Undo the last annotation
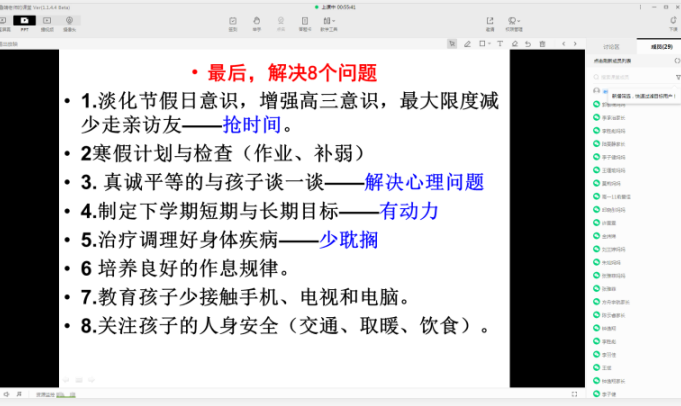The image size is (681, 406). click(x=526, y=44)
